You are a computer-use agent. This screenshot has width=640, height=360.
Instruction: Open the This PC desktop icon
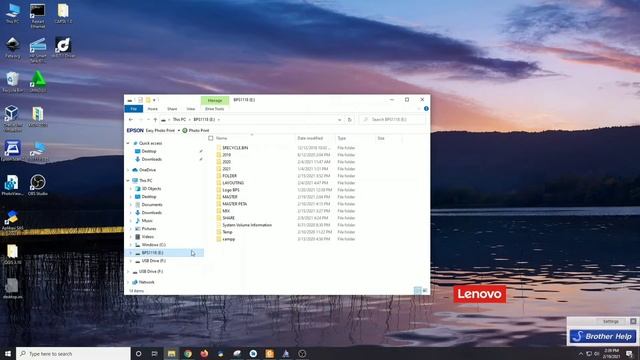coord(13,13)
